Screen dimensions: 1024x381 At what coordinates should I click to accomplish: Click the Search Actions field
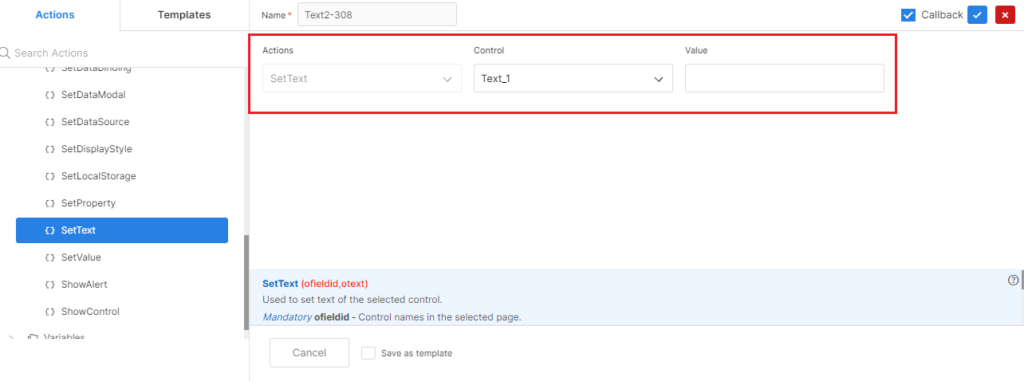coord(124,53)
